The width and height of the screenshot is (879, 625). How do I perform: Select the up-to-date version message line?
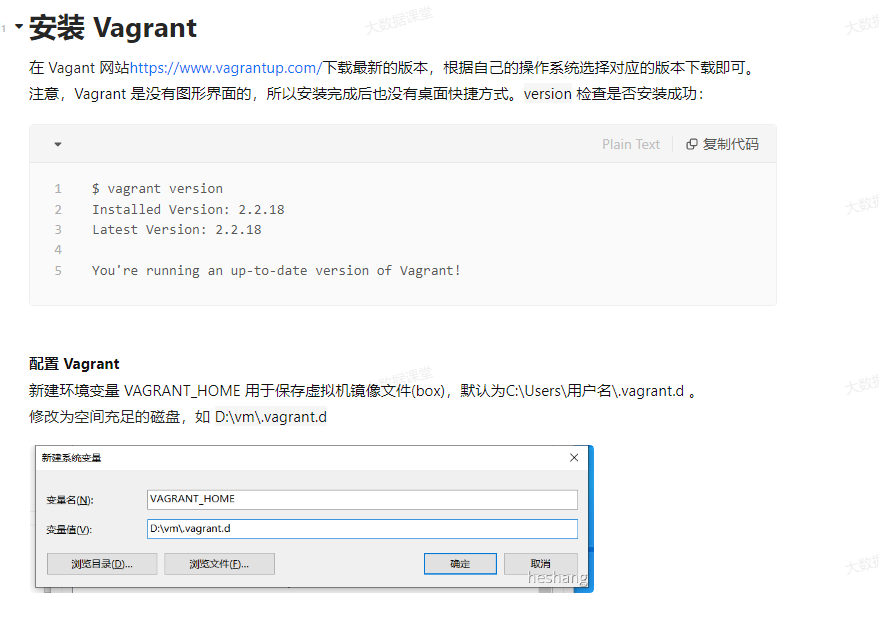[276, 270]
